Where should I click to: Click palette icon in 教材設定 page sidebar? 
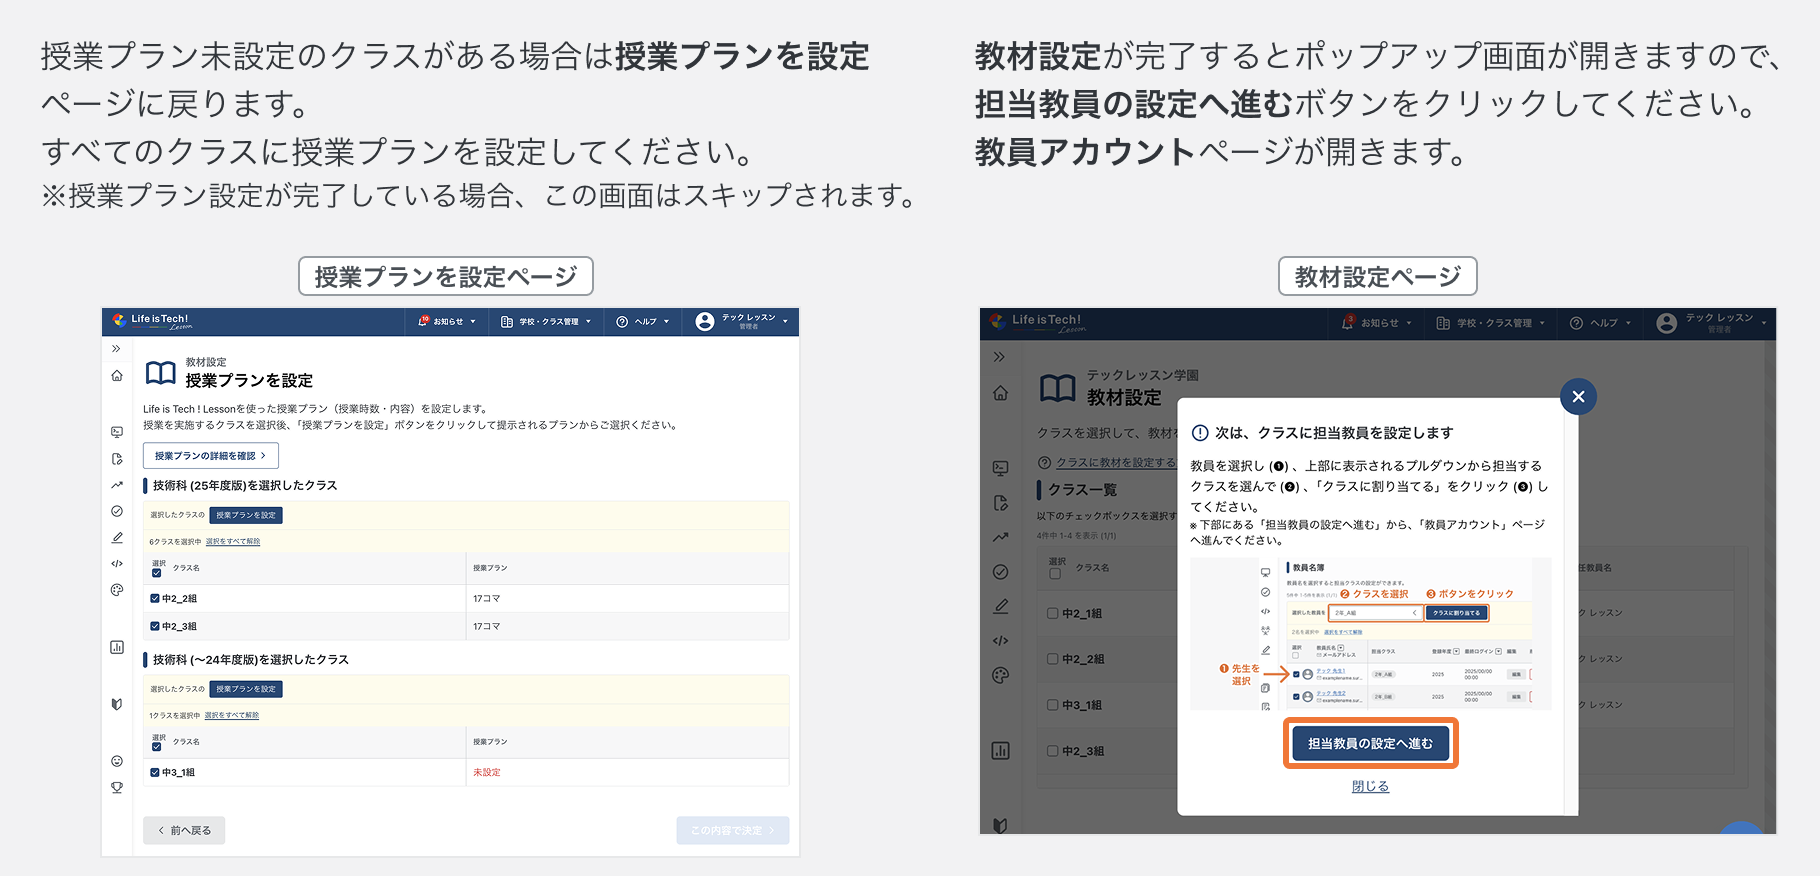point(1000,675)
